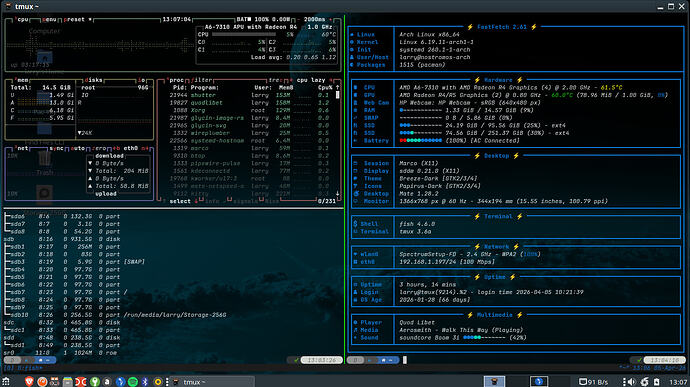Click the tmux taskbar window button
This screenshot has width=690, height=387.
(213, 382)
